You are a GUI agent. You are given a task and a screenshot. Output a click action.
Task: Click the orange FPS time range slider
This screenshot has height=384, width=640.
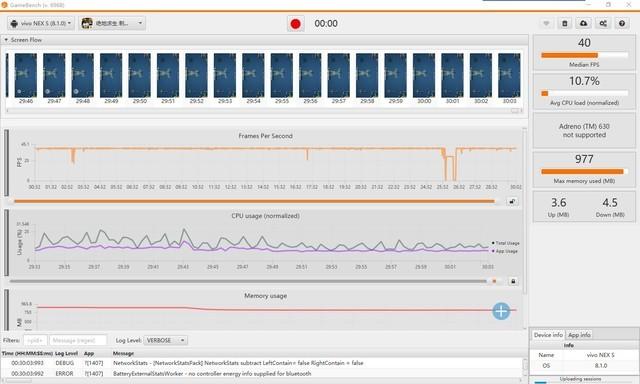254,201
